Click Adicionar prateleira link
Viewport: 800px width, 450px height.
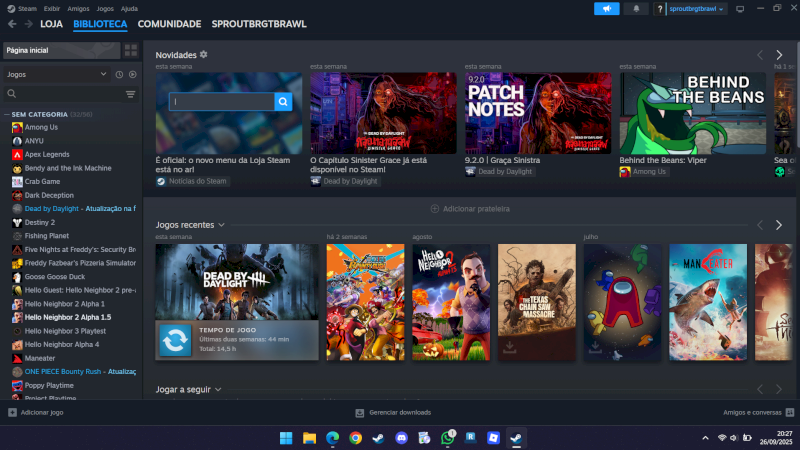pos(470,208)
